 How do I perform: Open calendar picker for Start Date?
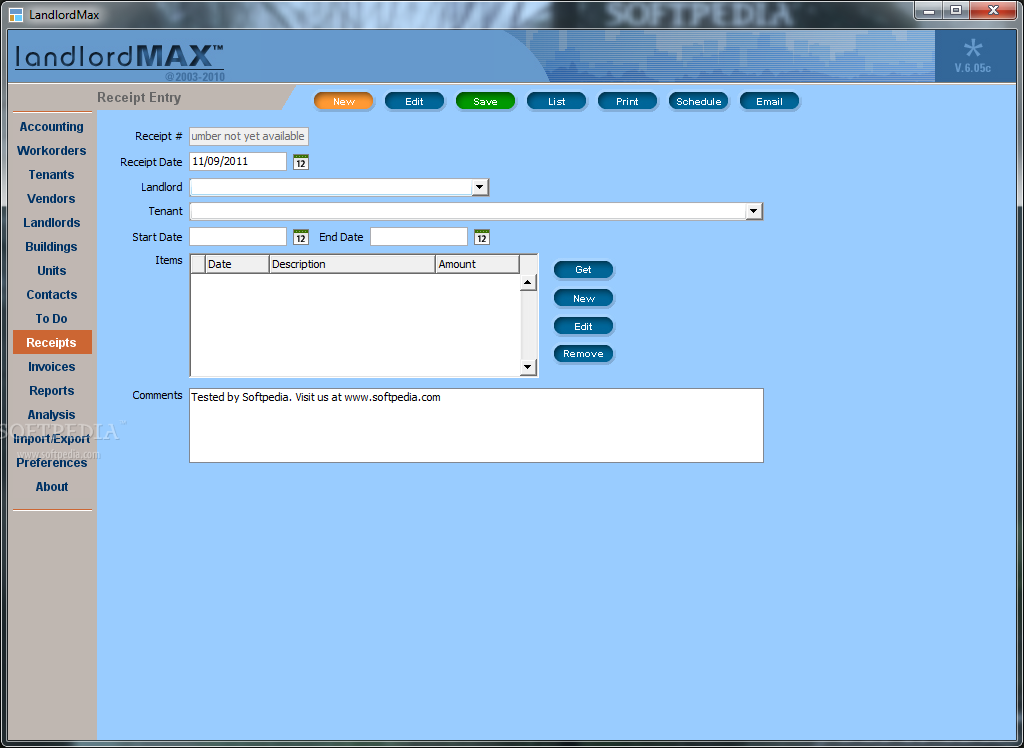(x=300, y=237)
